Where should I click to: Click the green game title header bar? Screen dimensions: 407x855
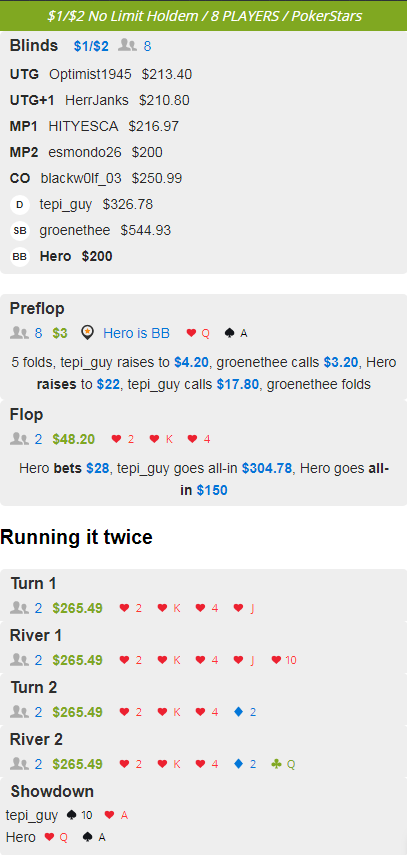pyautogui.click(x=204, y=15)
